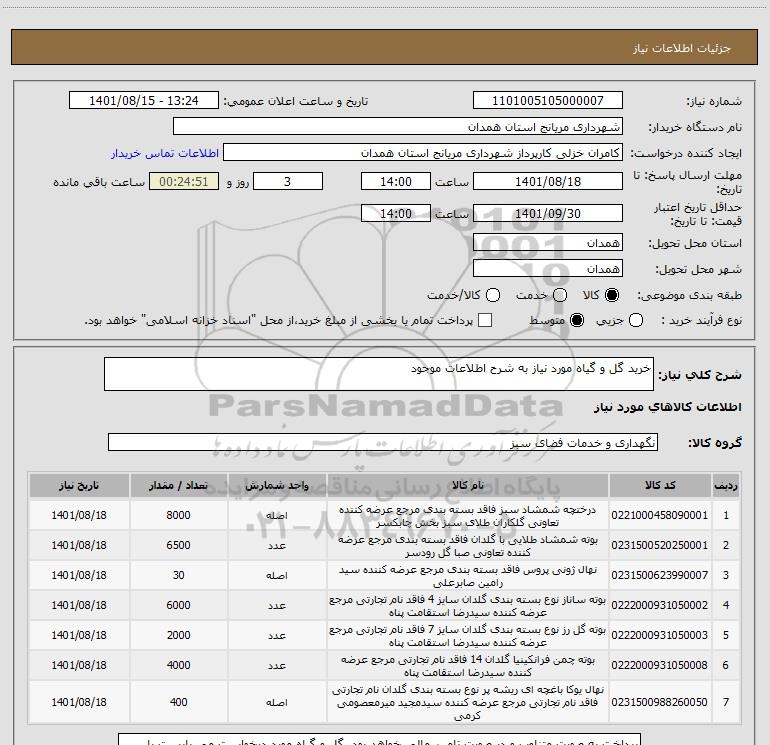The width and height of the screenshot is (770, 745).
Task: Click product code 0231500988260050
Action: click(660, 702)
